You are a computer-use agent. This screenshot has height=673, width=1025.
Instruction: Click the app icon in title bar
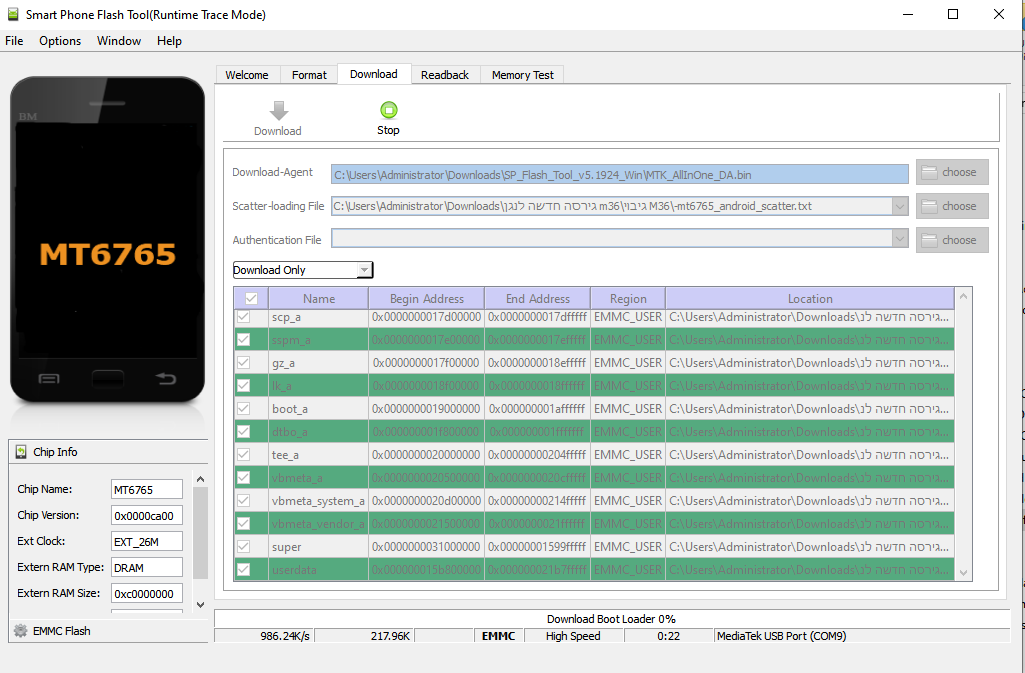13,15
